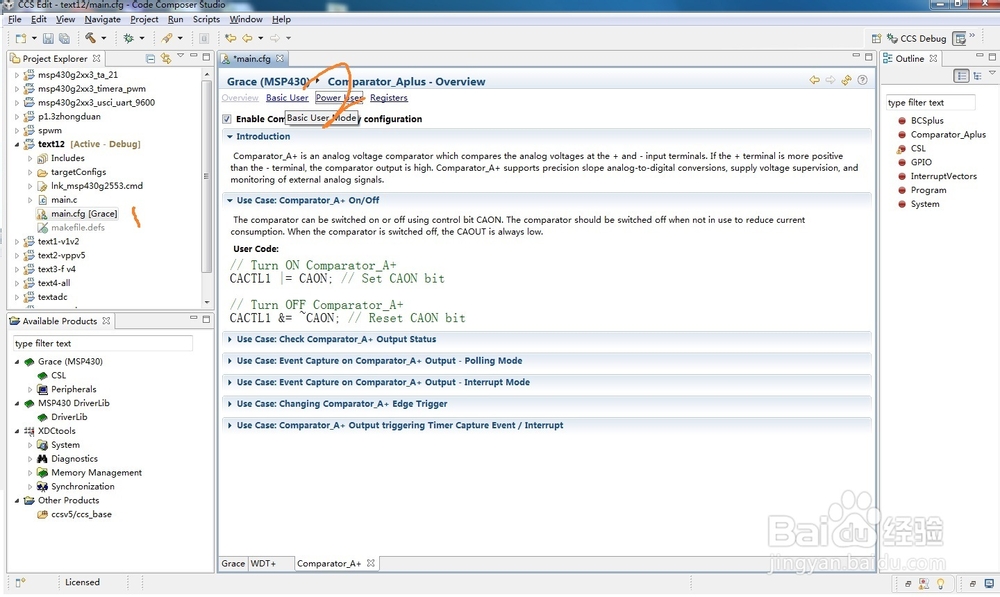1000x597 pixels.
Task: Click Link with Editor in Project Explorer
Action: click(x=166, y=59)
